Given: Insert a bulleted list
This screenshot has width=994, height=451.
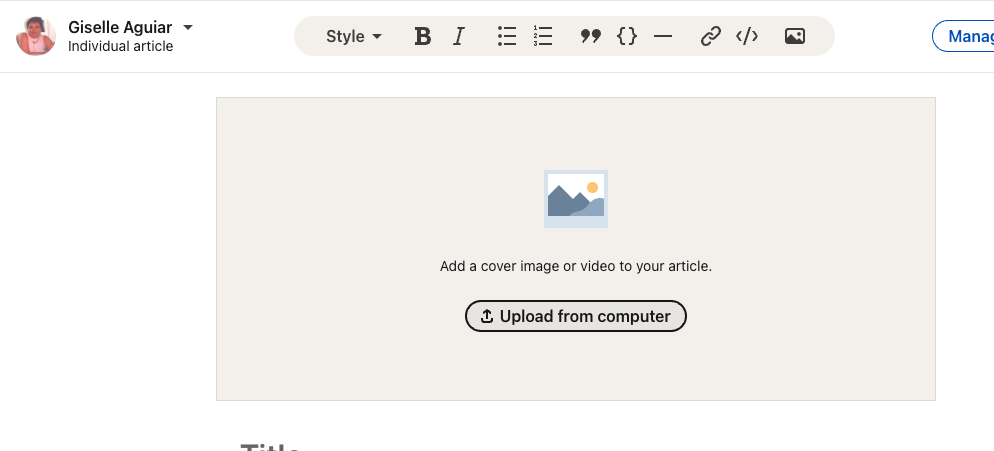Looking at the screenshot, I should point(507,37).
